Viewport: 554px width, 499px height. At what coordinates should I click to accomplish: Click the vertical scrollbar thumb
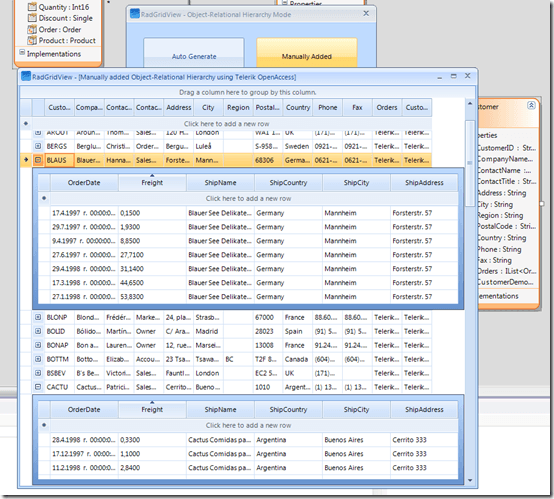(x=470, y=163)
